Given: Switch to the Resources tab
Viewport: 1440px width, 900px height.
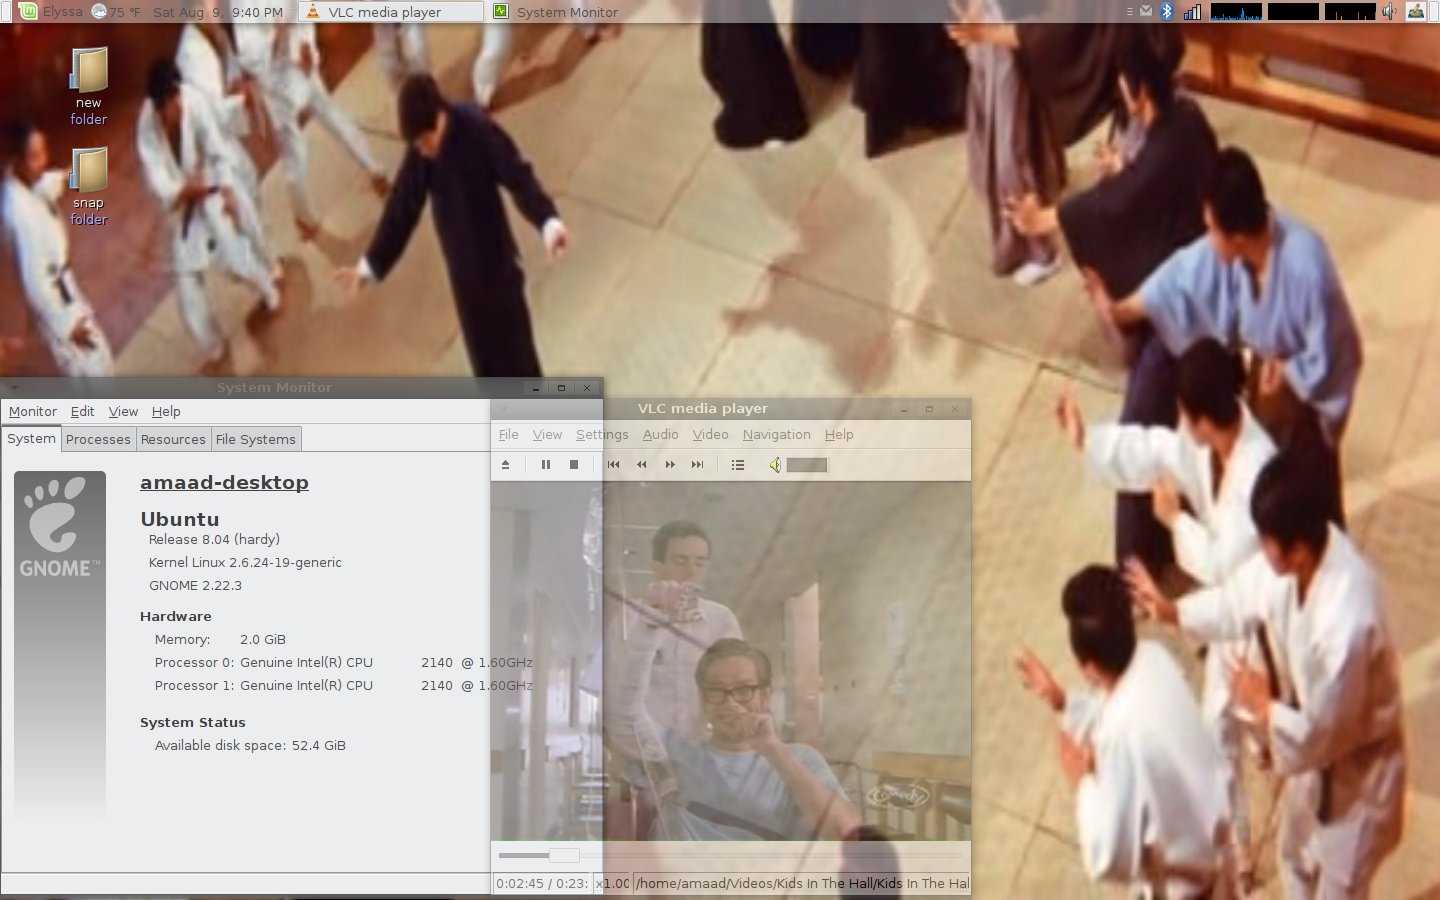Looking at the screenshot, I should pos(173,440).
